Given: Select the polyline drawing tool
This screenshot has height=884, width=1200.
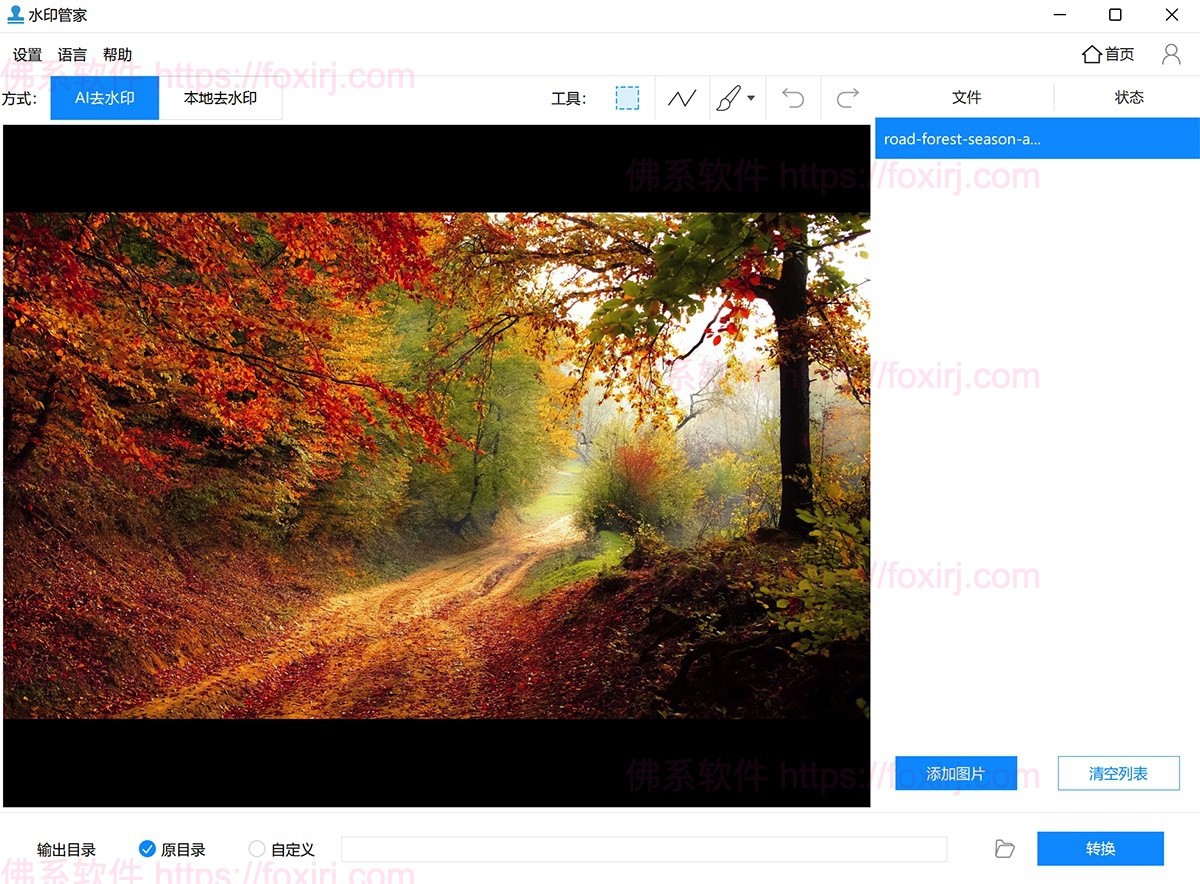Looking at the screenshot, I should pyautogui.click(x=682, y=98).
